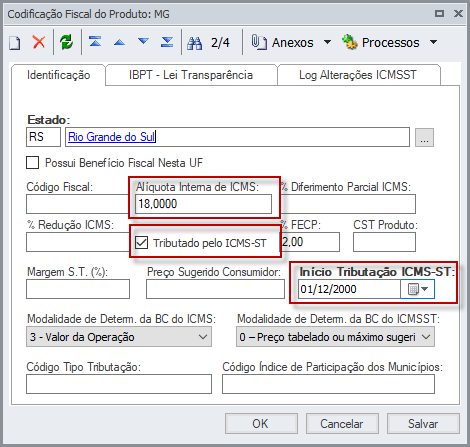Viewport: 470px width, 447px height.
Task: Focus the Margem S.T. (%) field
Action: pyautogui.click(x=78, y=289)
